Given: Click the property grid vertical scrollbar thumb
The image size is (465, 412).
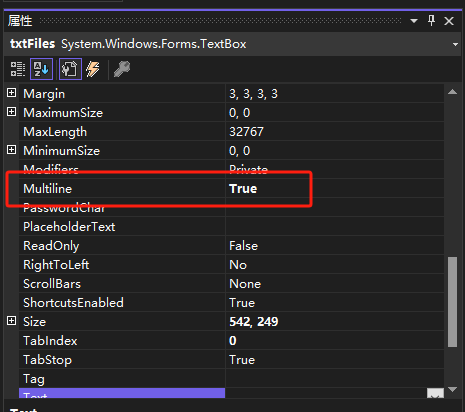Looking at the screenshot, I should pos(452,302).
